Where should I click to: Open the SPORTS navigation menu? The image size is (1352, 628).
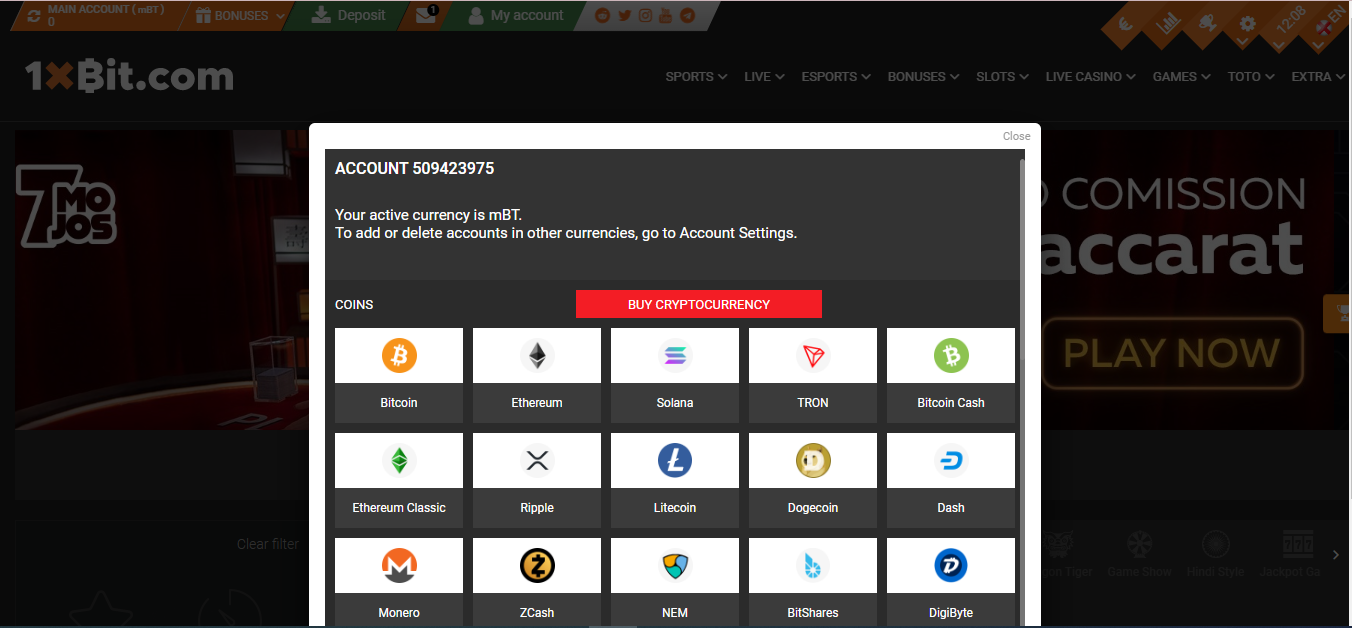[x=696, y=77]
